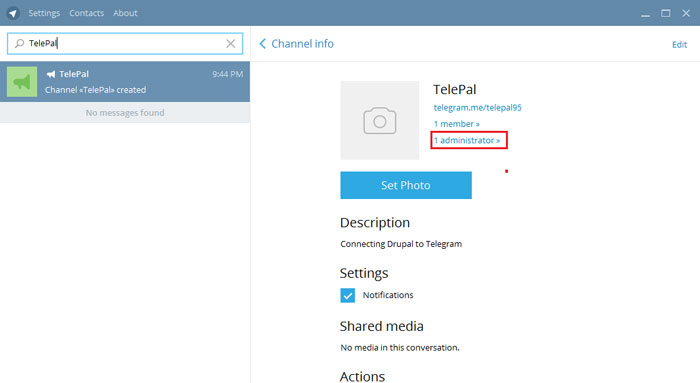700x383 pixels.
Task: Click the Telegram paper plane logo
Action: [13, 13]
